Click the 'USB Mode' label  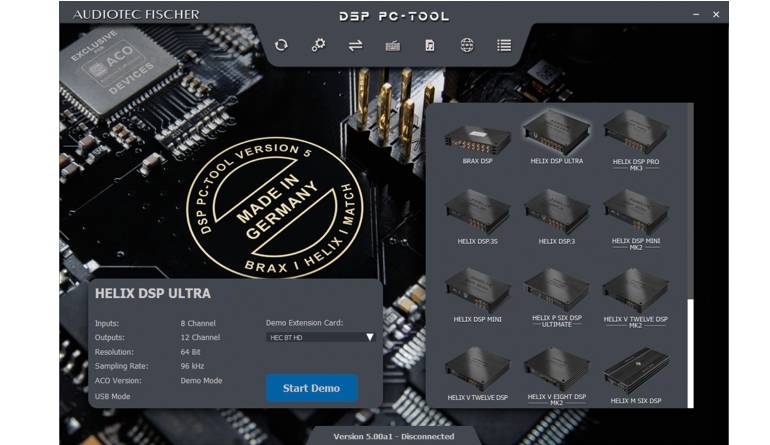pyautogui.click(x=112, y=396)
